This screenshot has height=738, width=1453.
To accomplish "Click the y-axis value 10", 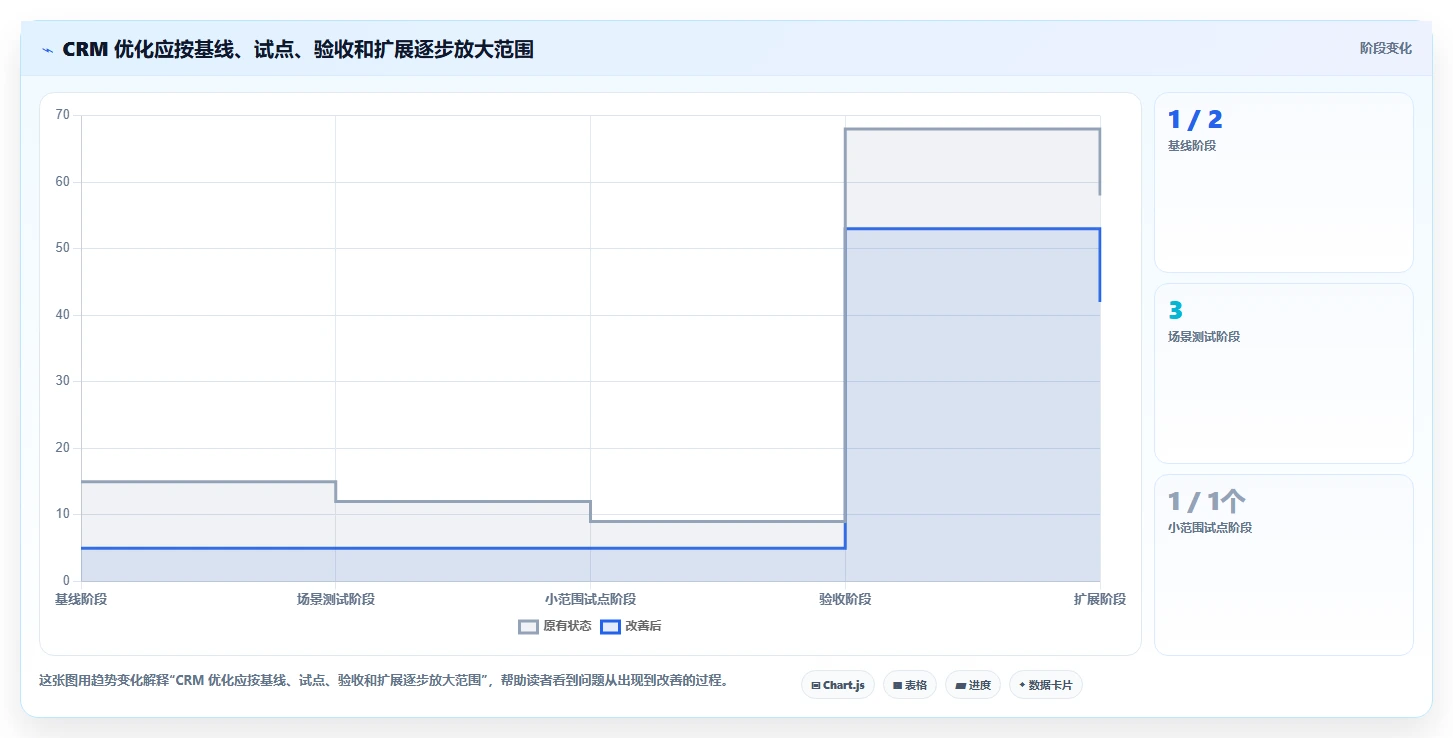I will click(x=63, y=514).
